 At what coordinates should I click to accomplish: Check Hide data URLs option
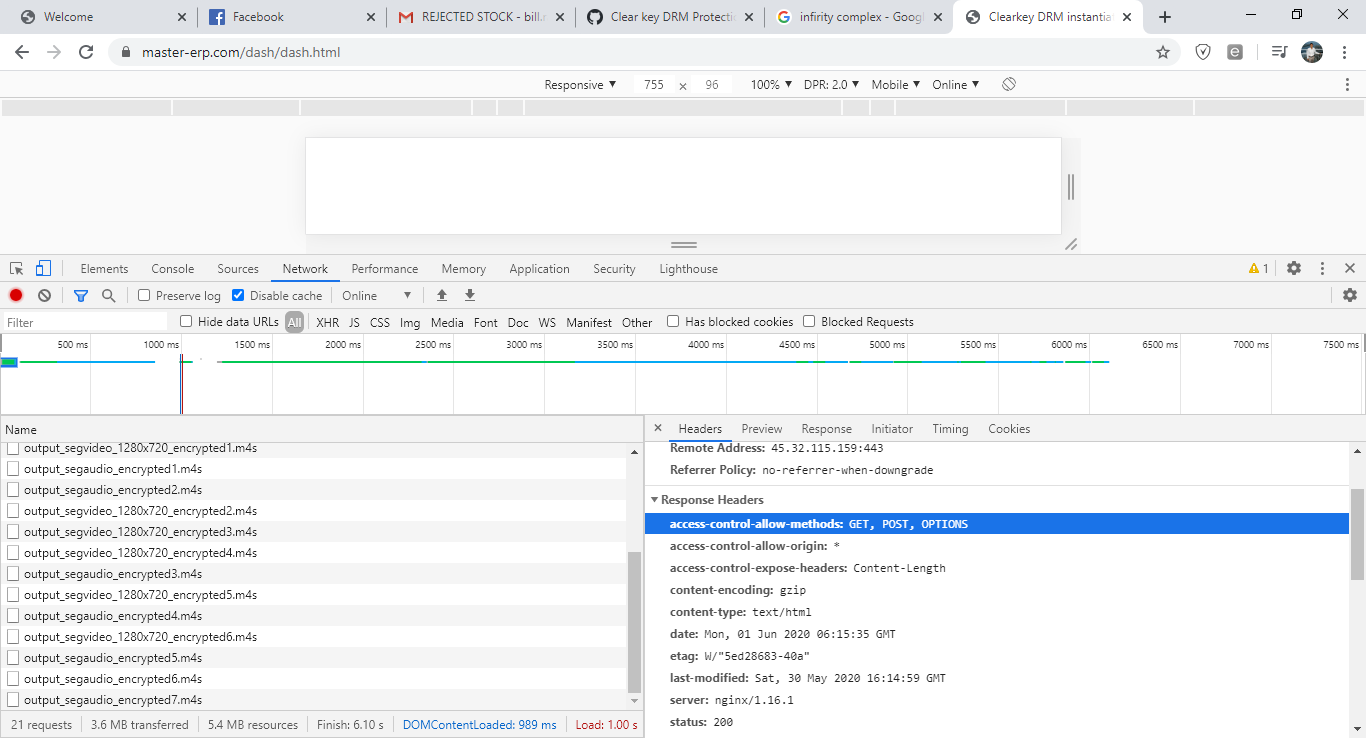186,321
